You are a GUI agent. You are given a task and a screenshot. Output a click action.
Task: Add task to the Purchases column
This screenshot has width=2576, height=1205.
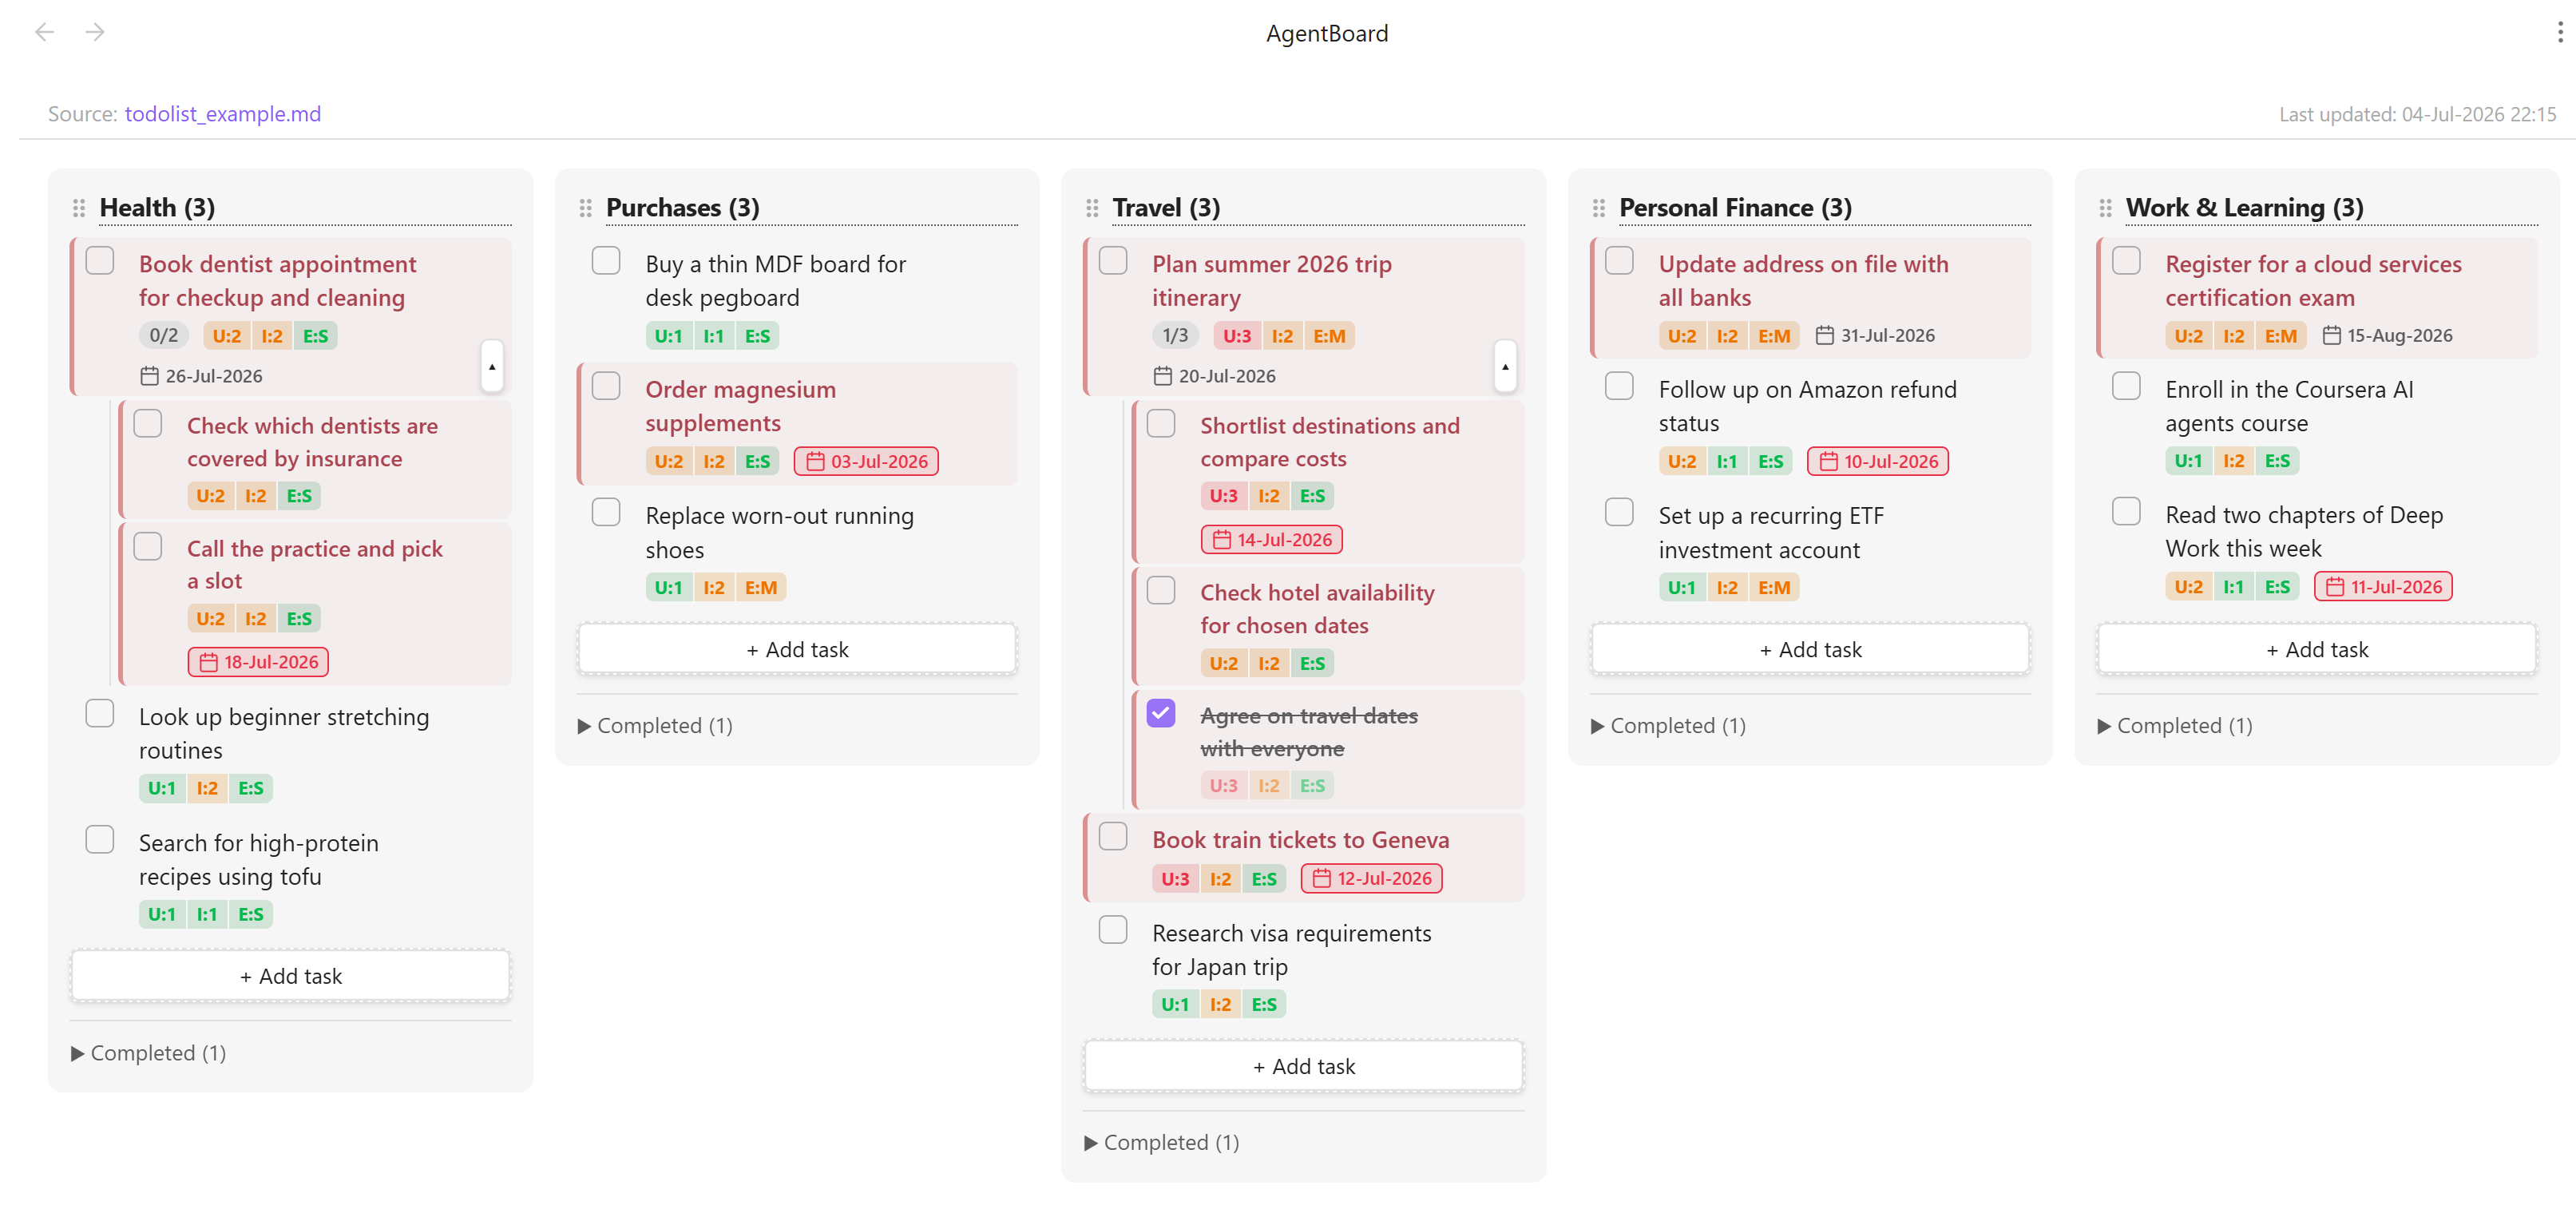pyautogui.click(x=797, y=650)
